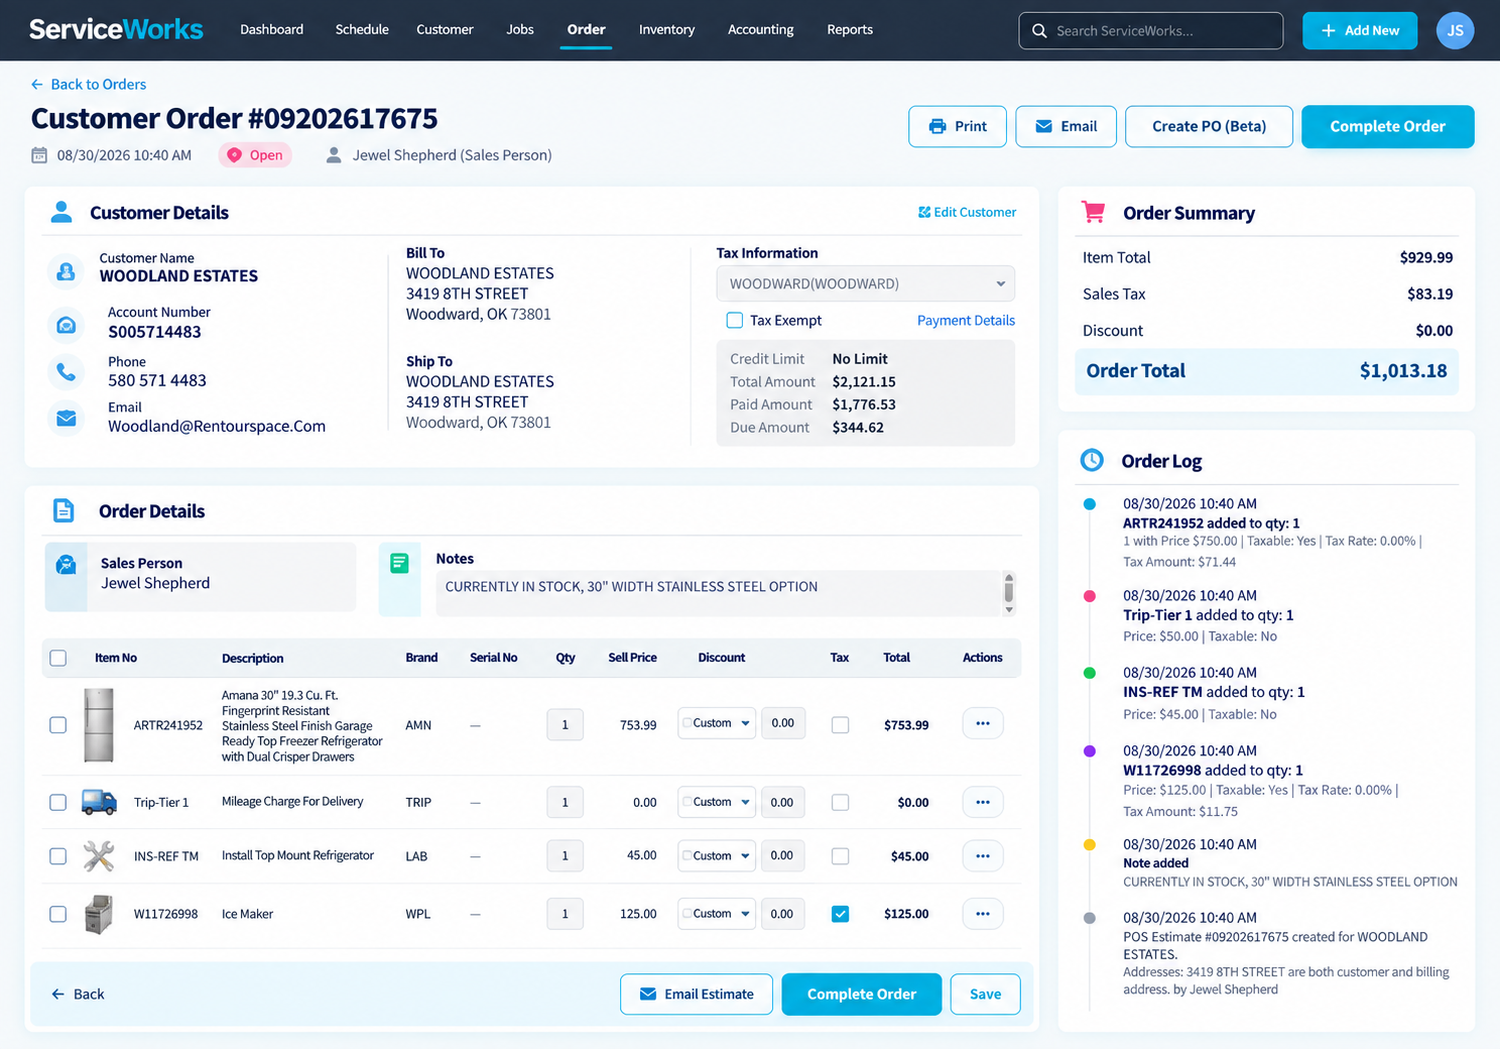Open the Edit Customer link
The image size is (1500, 1049).
click(x=967, y=212)
